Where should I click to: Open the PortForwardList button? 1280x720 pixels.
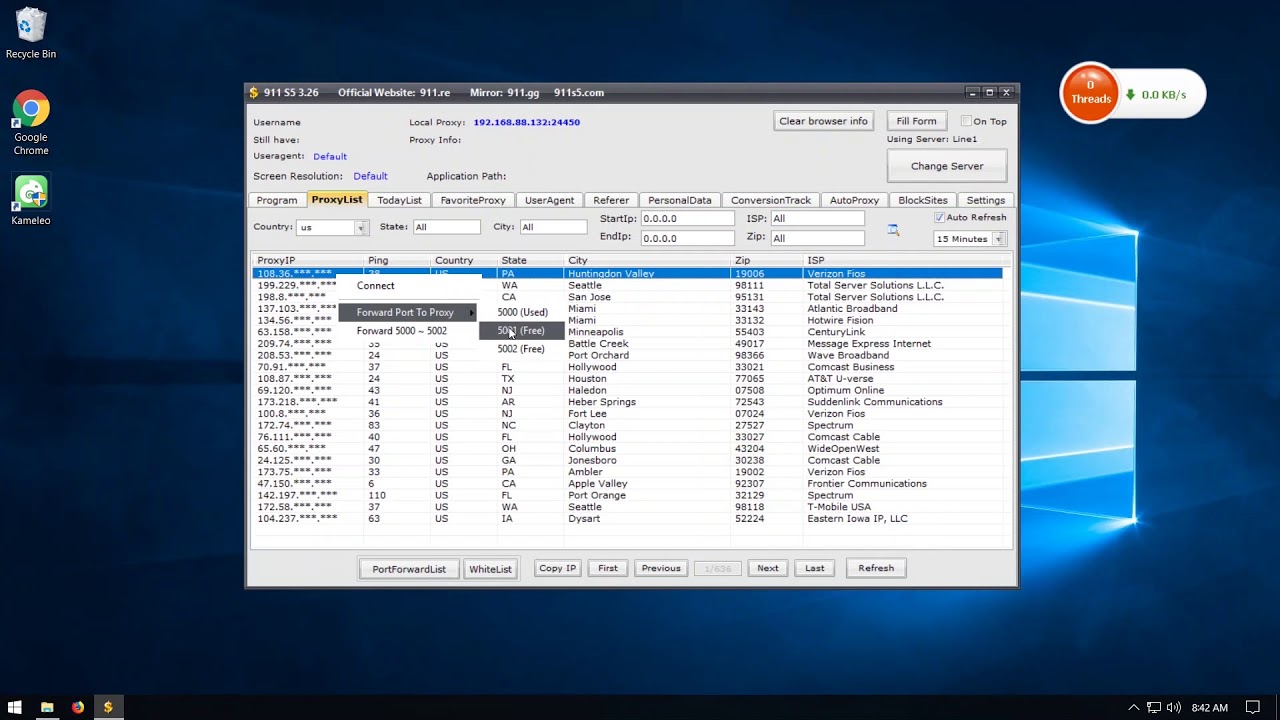409,569
